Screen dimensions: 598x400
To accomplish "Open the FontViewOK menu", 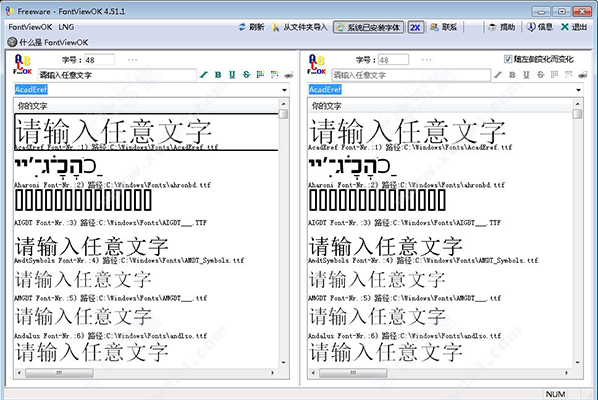I will click(x=30, y=27).
